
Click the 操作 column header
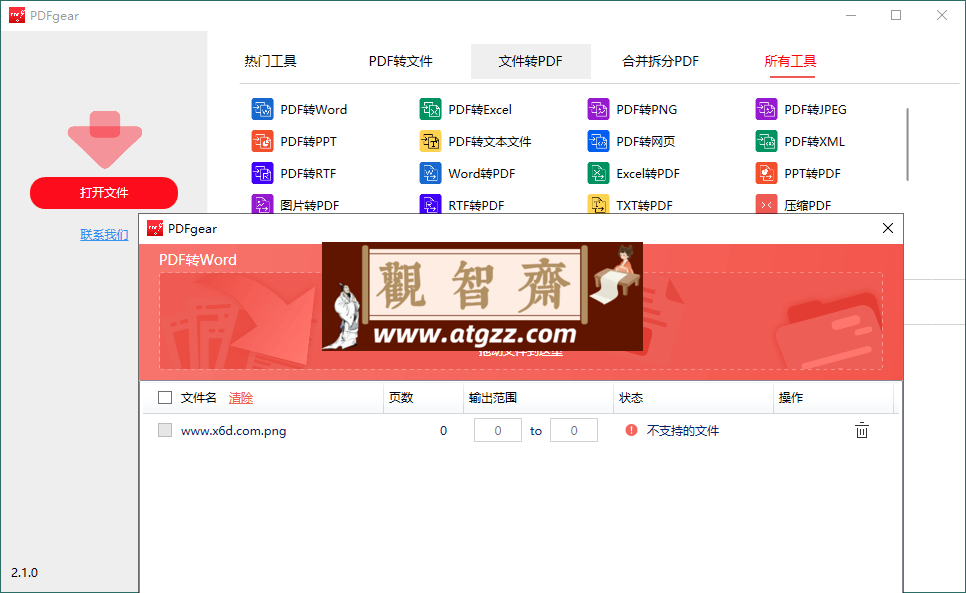tap(791, 398)
